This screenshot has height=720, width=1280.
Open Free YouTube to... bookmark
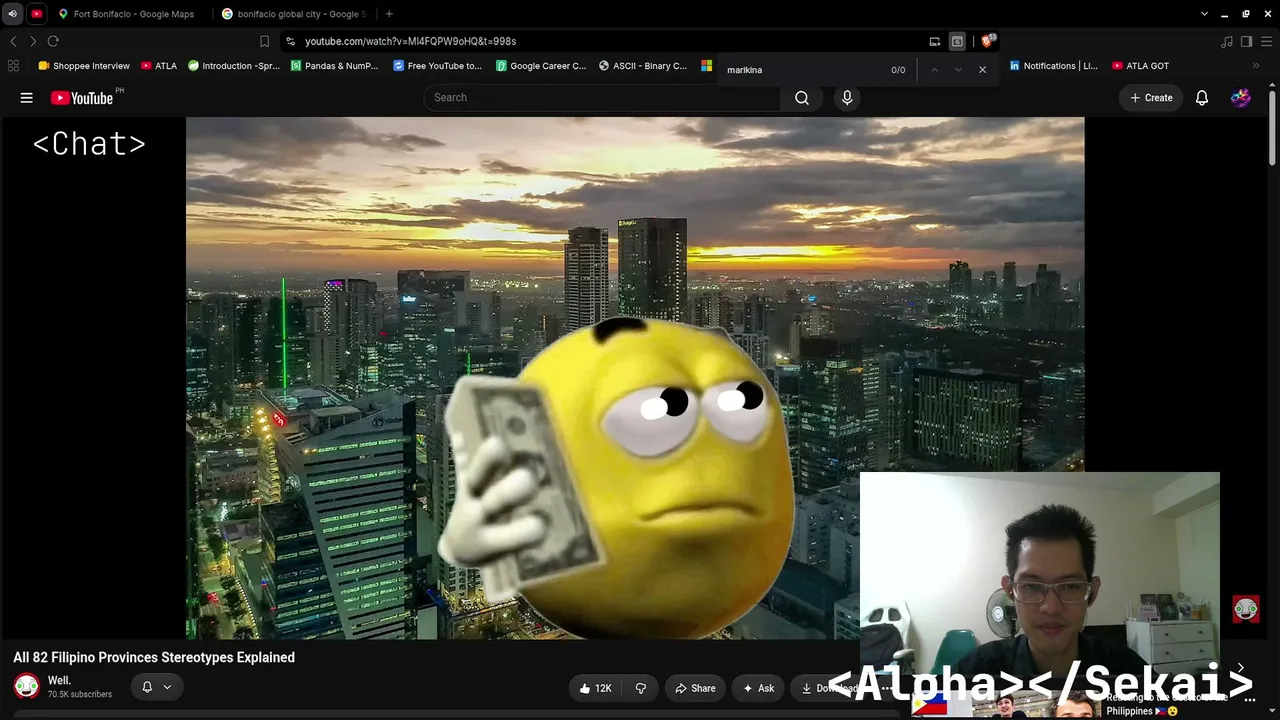click(437, 66)
